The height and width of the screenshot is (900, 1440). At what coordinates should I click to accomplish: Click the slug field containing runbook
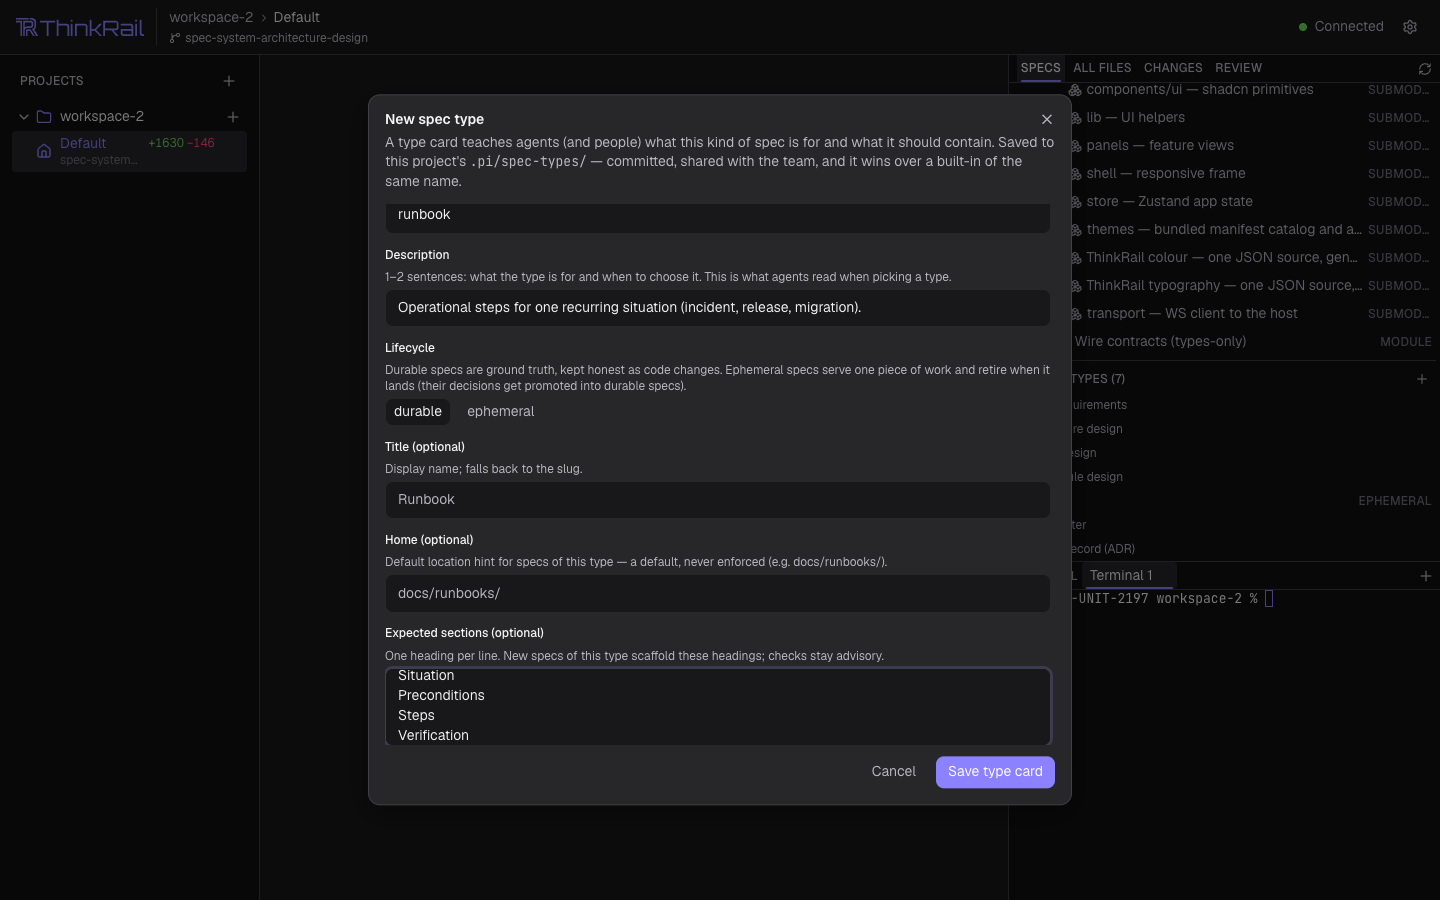(718, 218)
